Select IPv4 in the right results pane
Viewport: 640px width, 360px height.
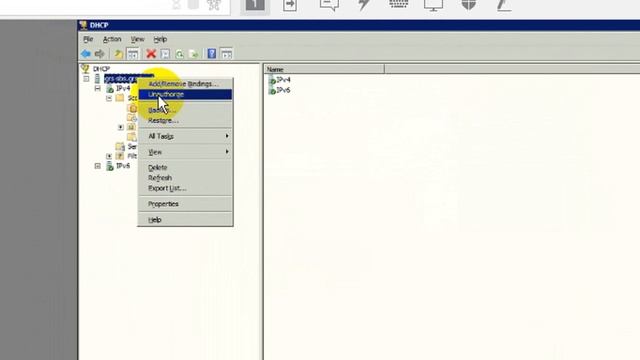tap(283, 80)
